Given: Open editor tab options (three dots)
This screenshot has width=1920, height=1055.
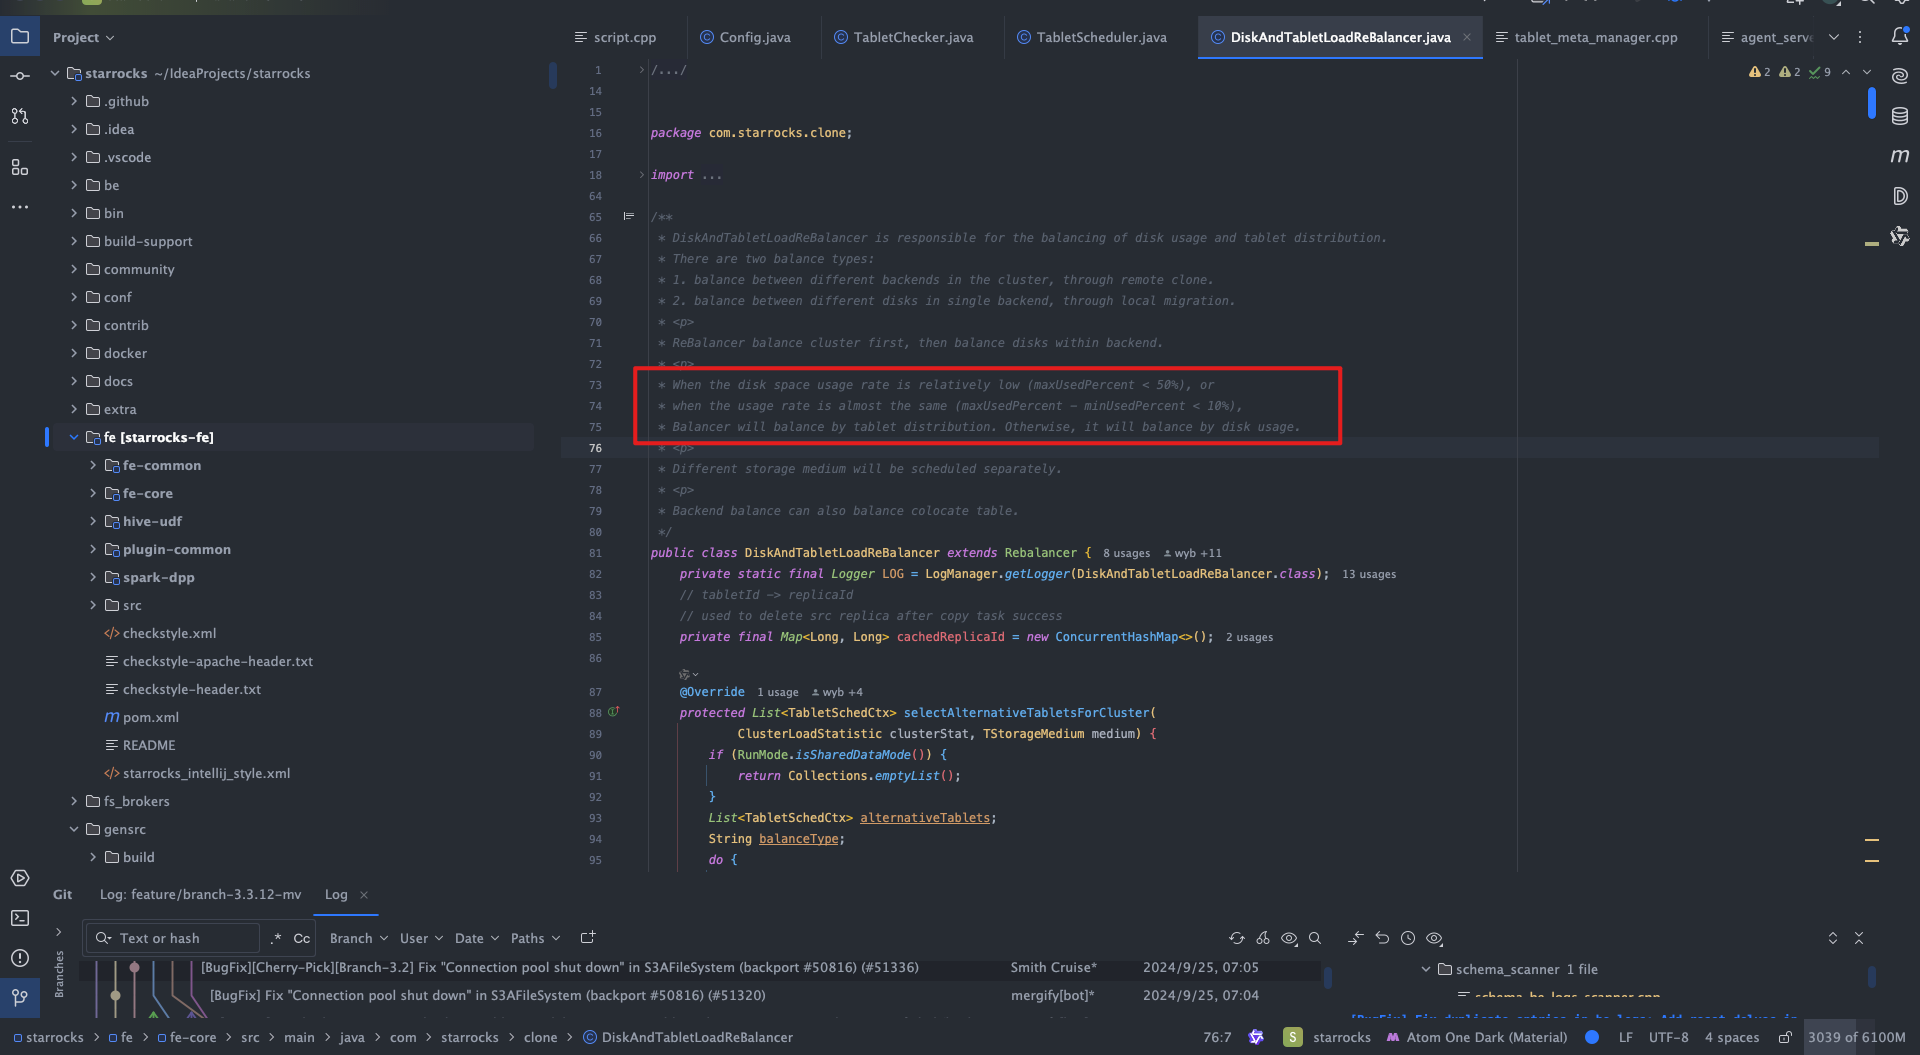Looking at the screenshot, I should [x=1860, y=37].
